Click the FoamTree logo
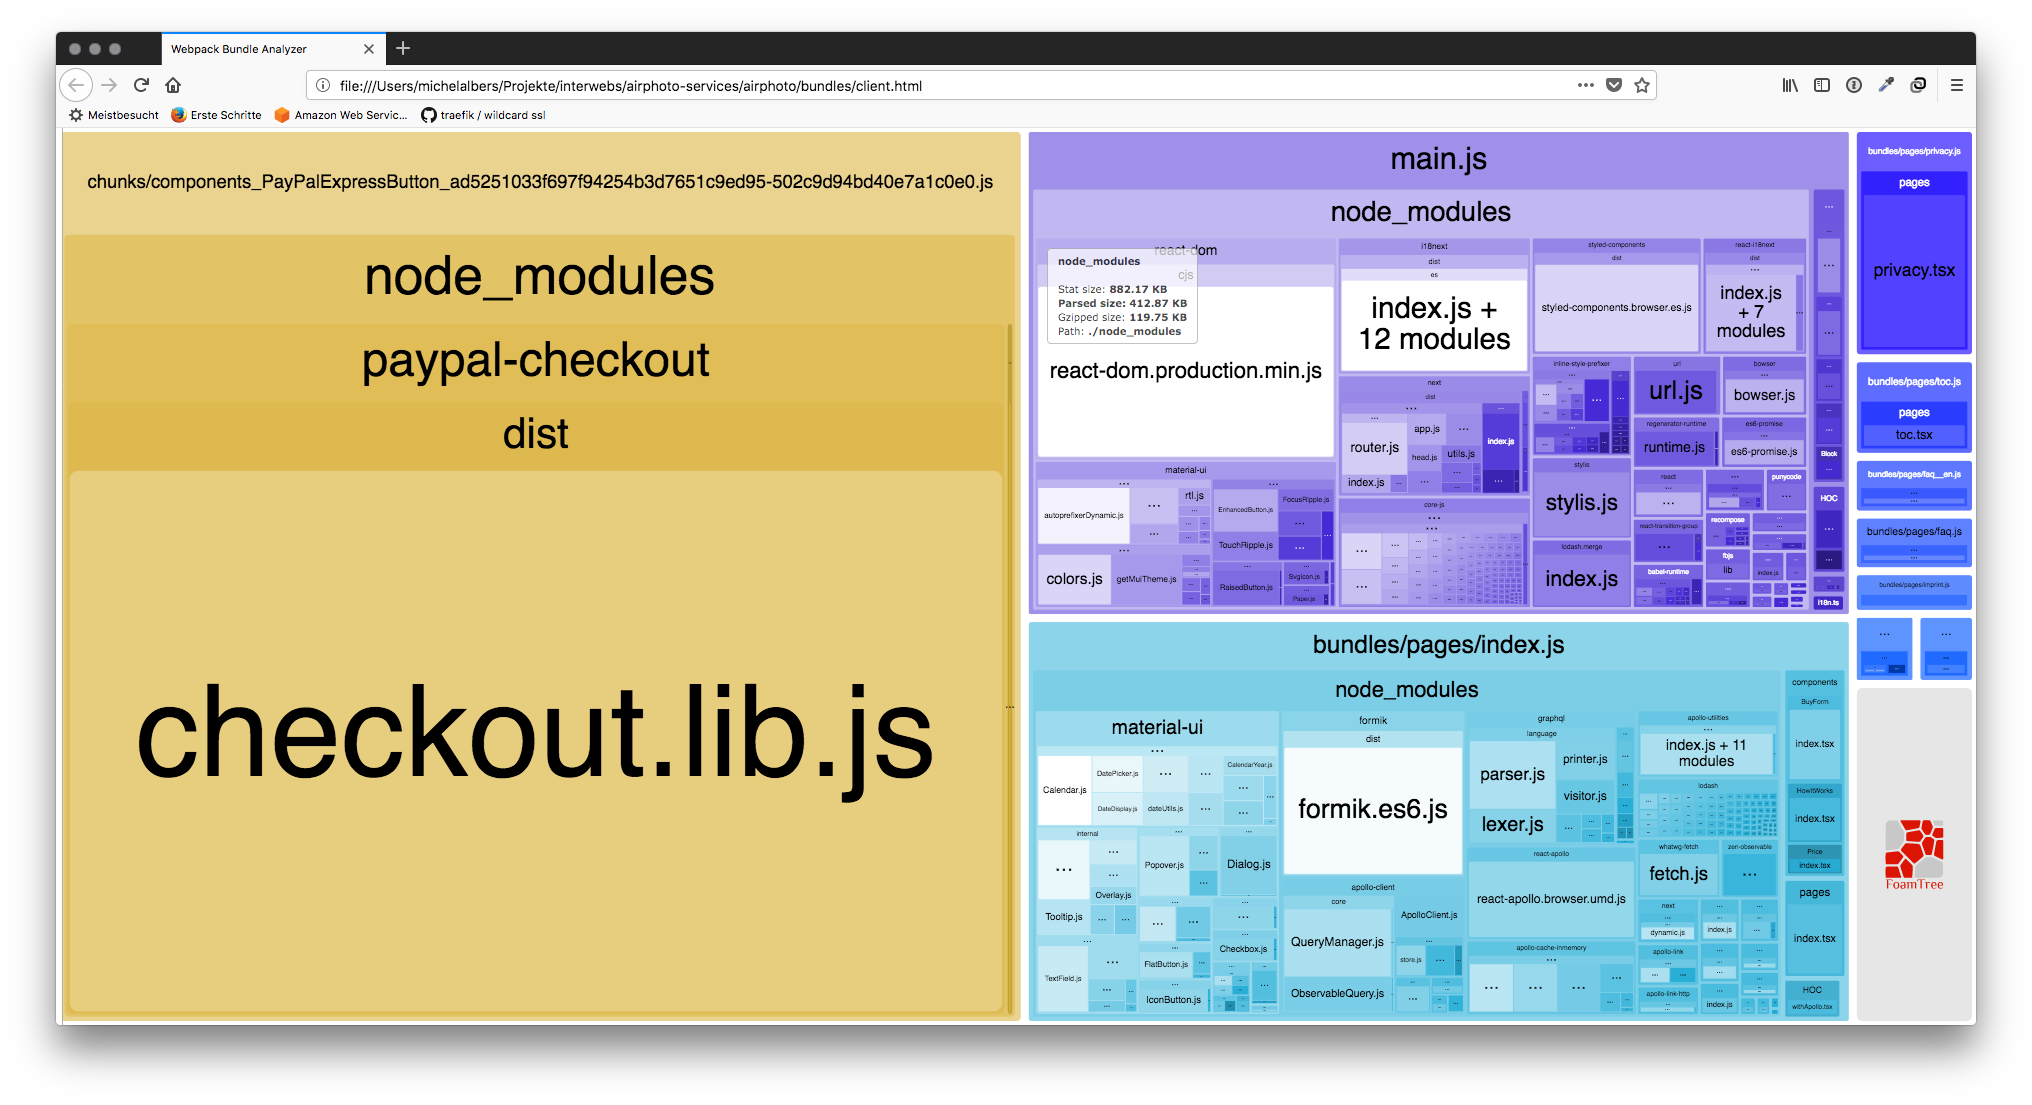This screenshot has height=1105, width=2032. tap(1914, 854)
